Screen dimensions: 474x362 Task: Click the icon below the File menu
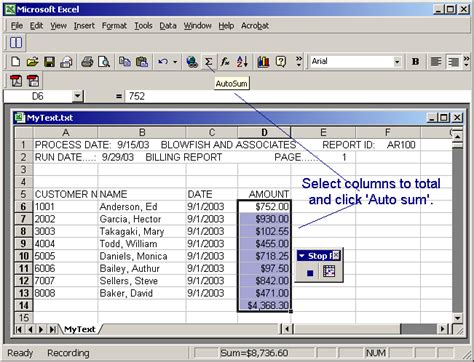[16, 43]
